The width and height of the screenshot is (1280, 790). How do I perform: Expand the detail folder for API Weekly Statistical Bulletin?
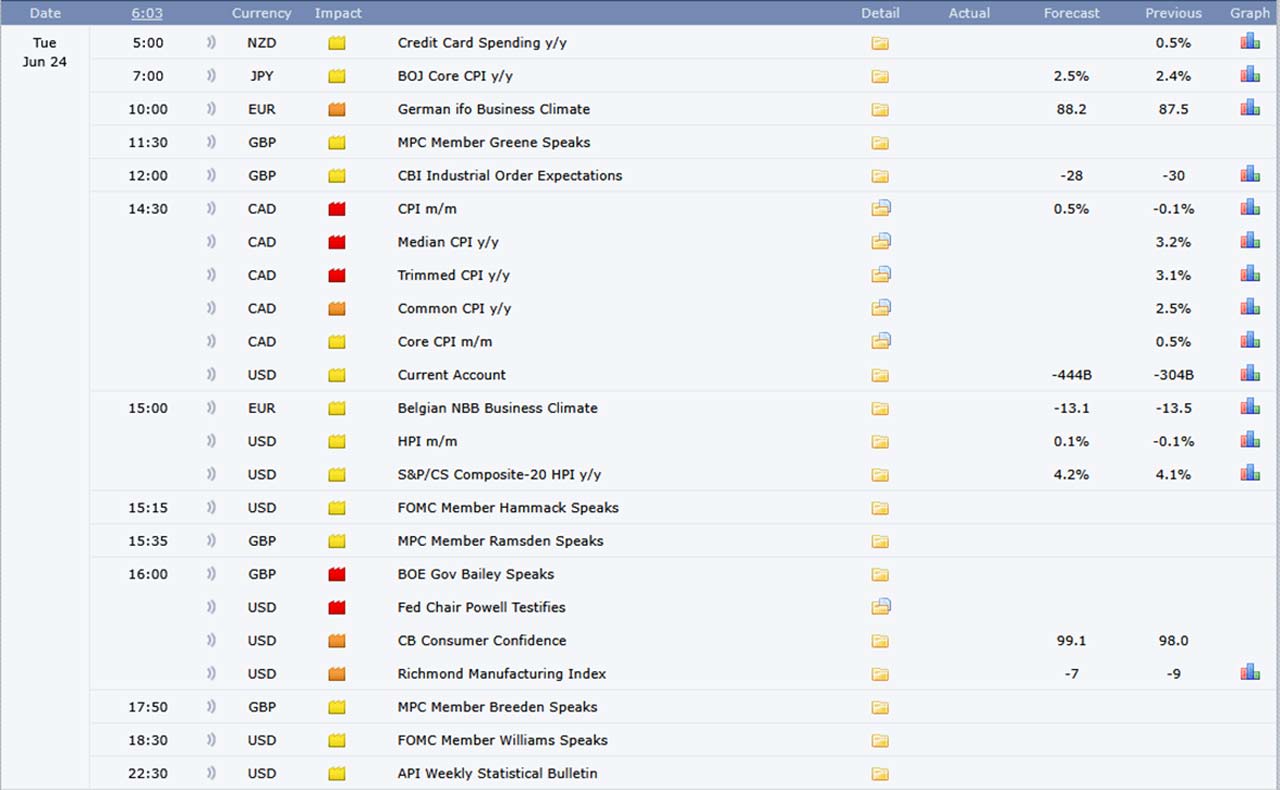pyautogui.click(x=880, y=773)
